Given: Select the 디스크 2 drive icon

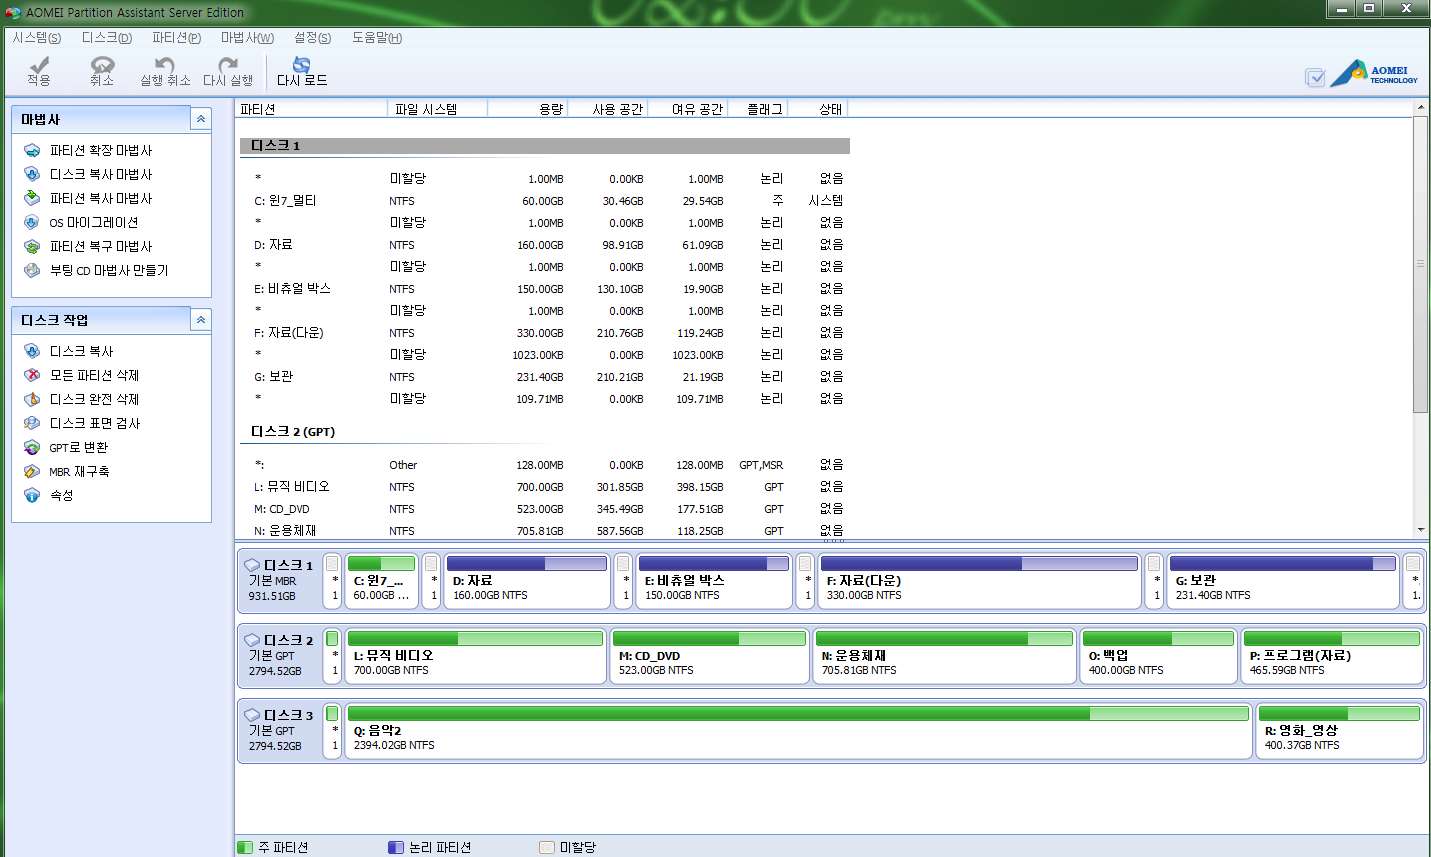Looking at the screenshot, I should [252, 640].
